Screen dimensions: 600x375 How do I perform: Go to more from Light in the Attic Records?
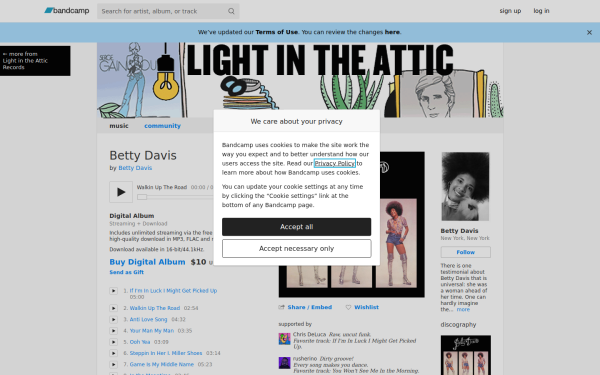35,61
